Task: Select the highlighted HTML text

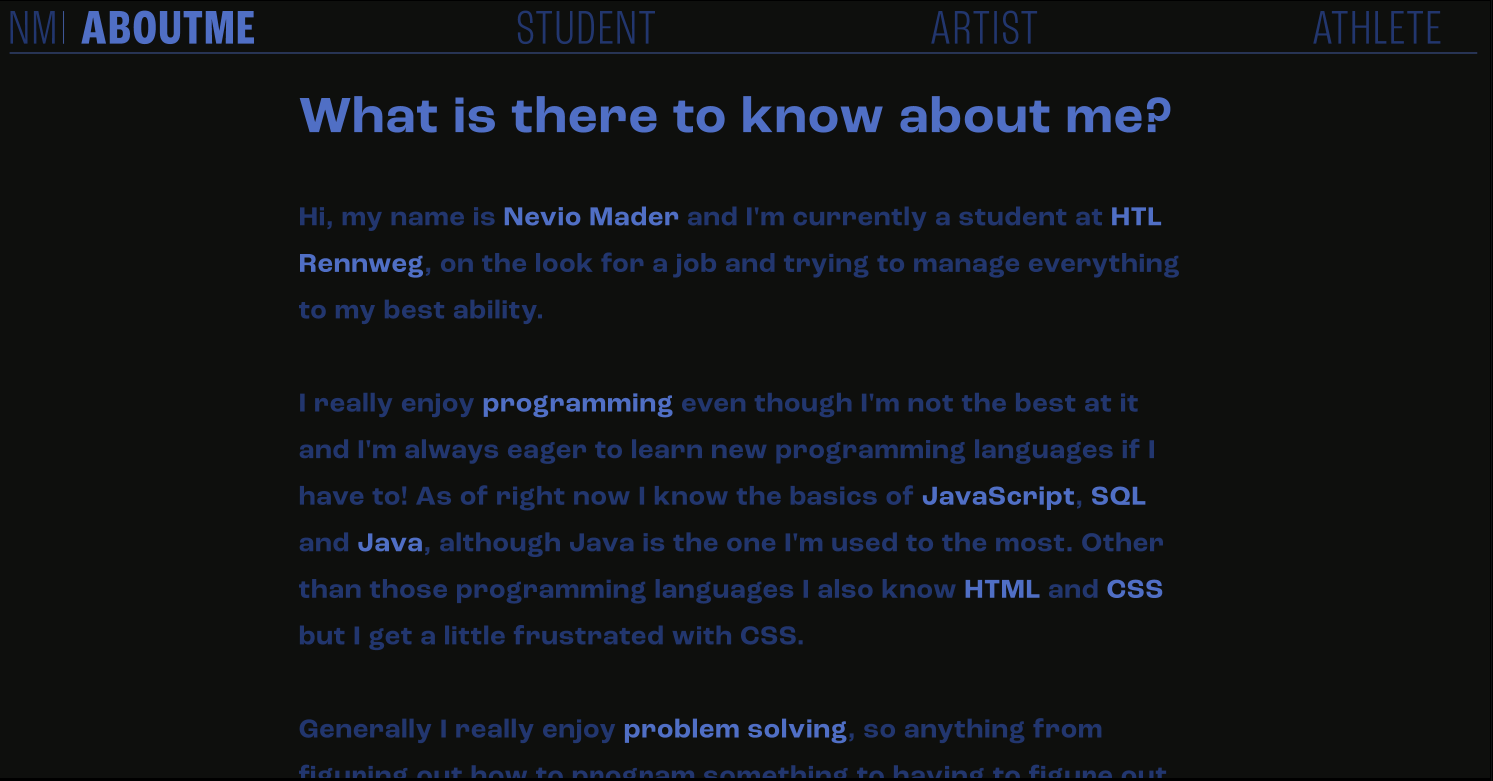Action: 1002,589
